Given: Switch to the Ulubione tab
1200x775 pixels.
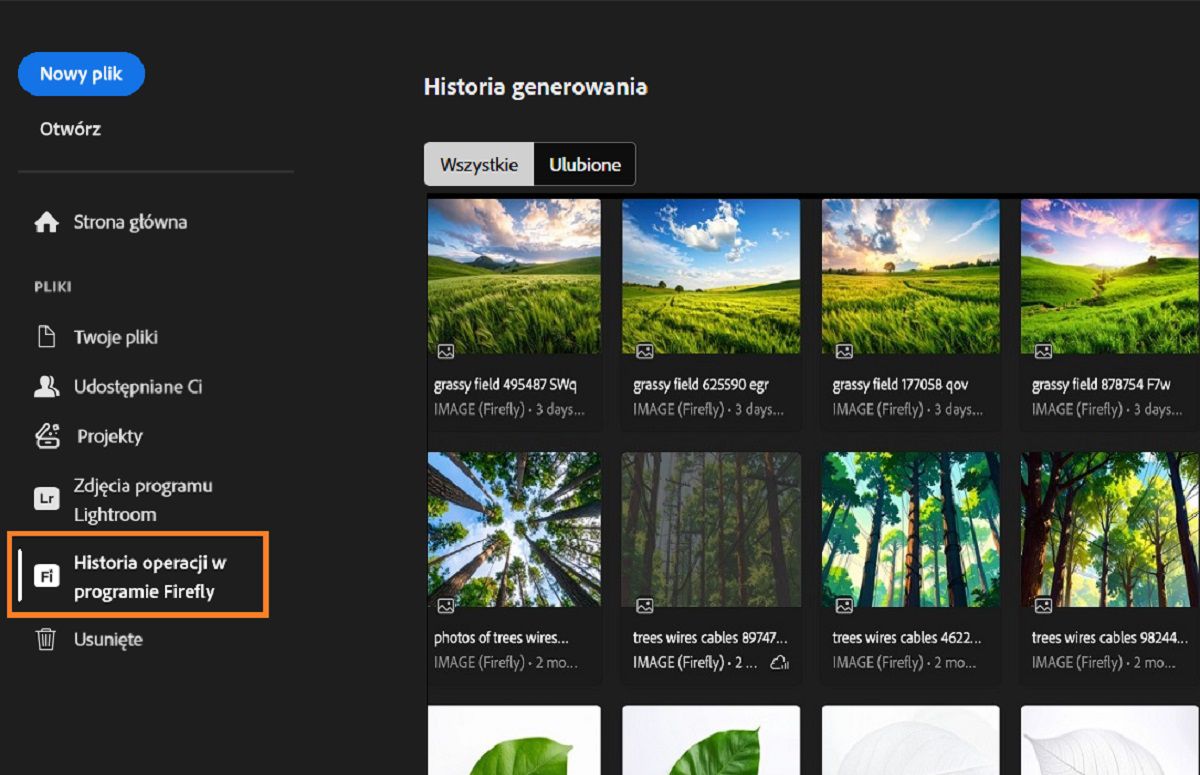Looking at the screenshot, I should [585, 165].
